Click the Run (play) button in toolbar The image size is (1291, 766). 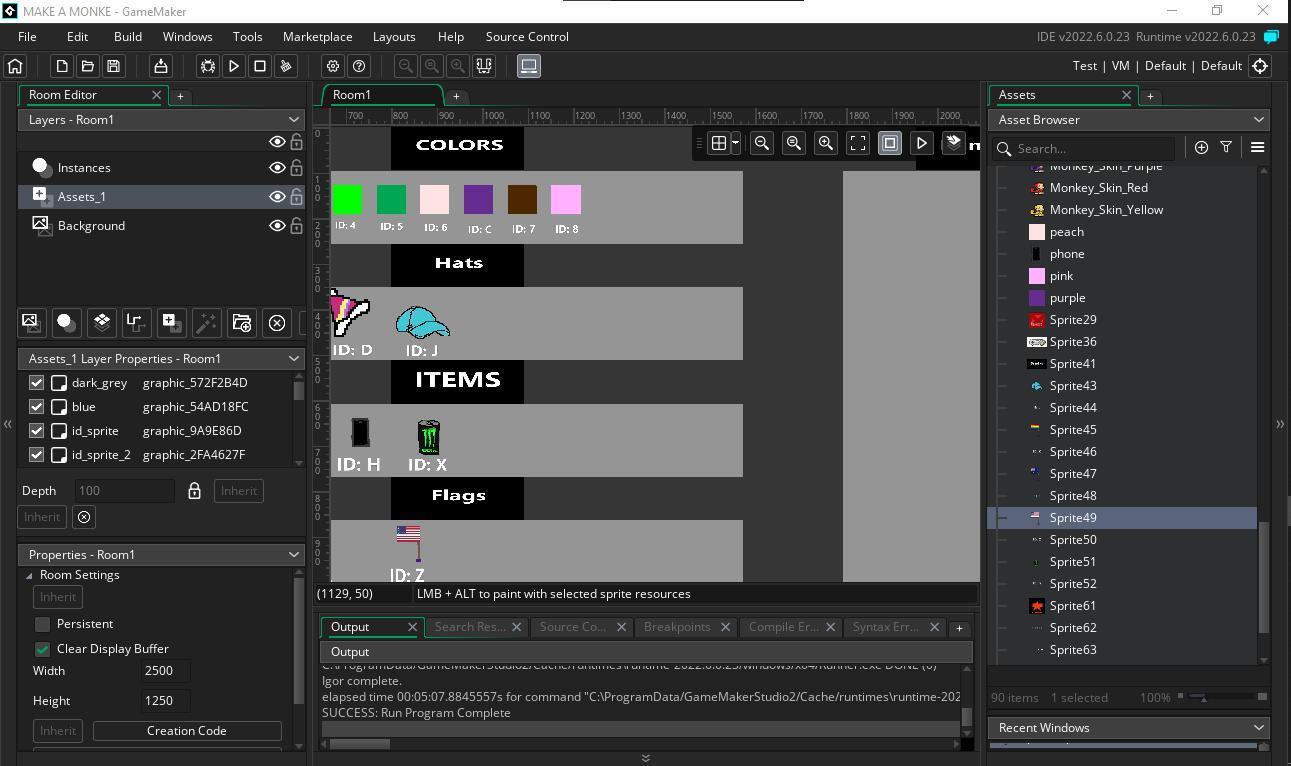click(234, 66)
